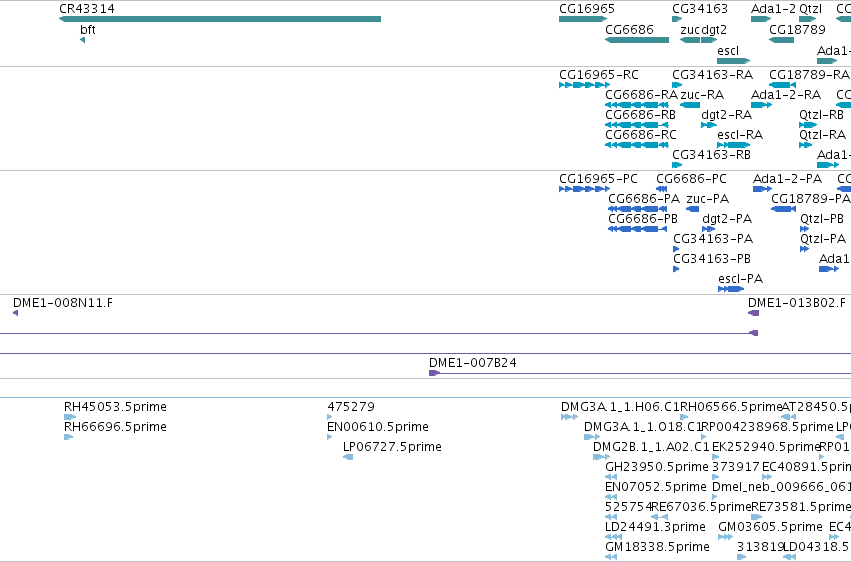The width and height of the screenshot is (851, 562).
Task: Click the CG6686-PB protein feature
Action: [637, 229]
